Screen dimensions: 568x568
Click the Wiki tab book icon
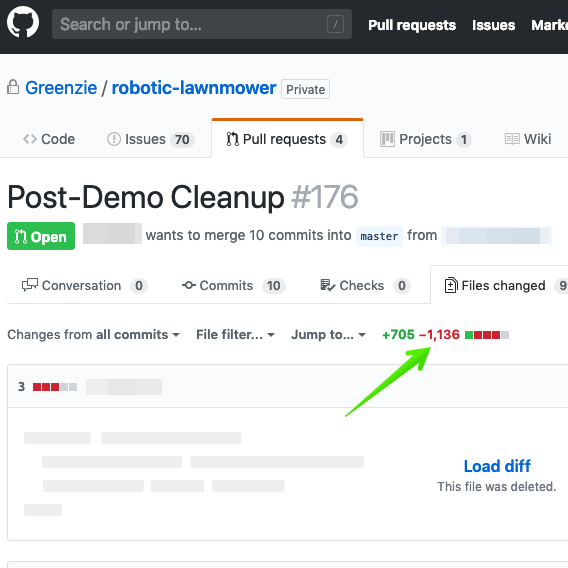[512, 139]
